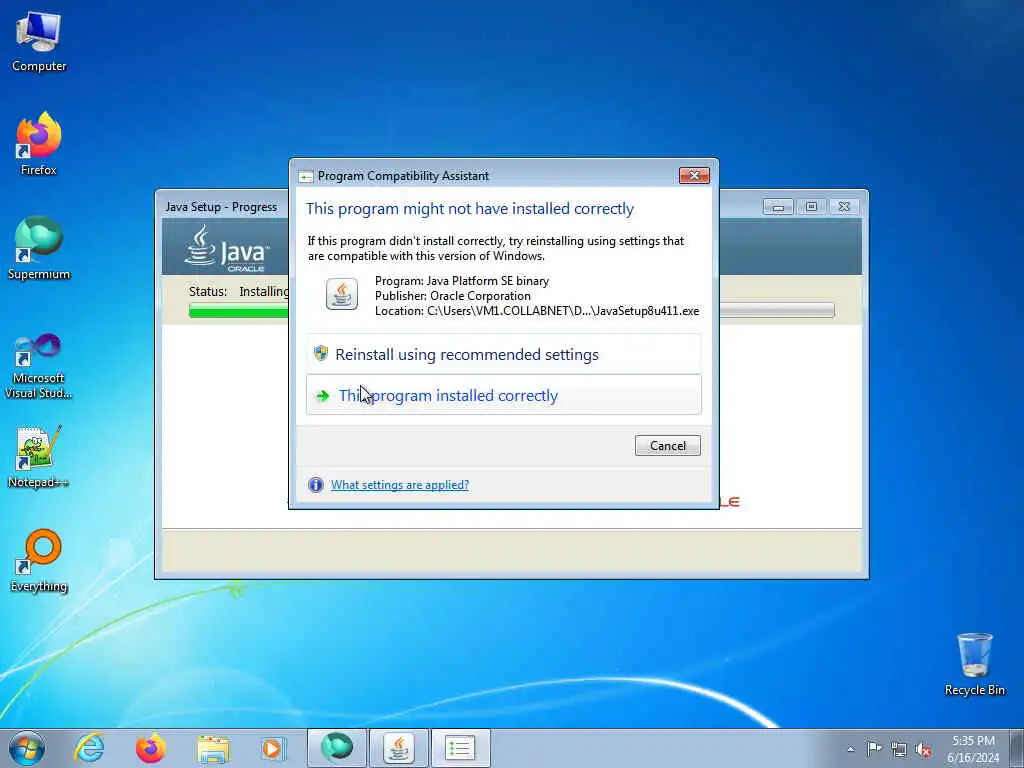
Task: Select the Recycle Bin icon
Action: [x=974, y=664]
